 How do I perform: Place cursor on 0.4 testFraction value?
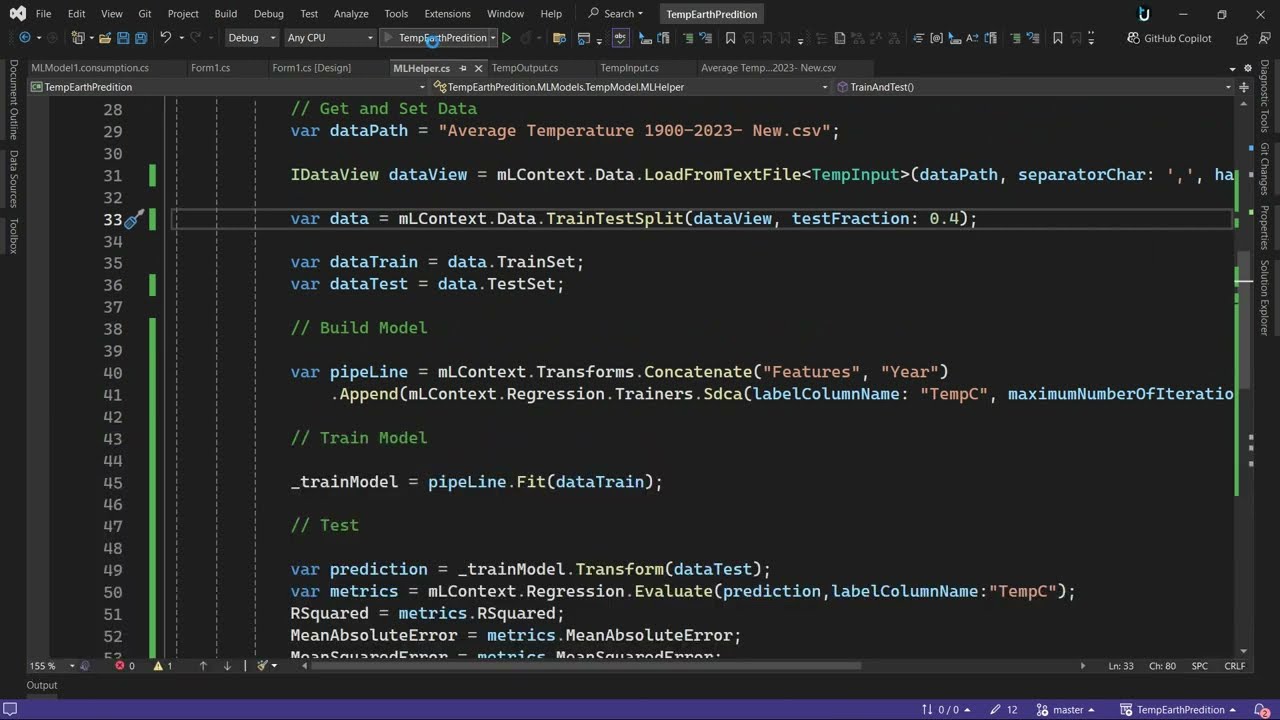tap(944, 218)
